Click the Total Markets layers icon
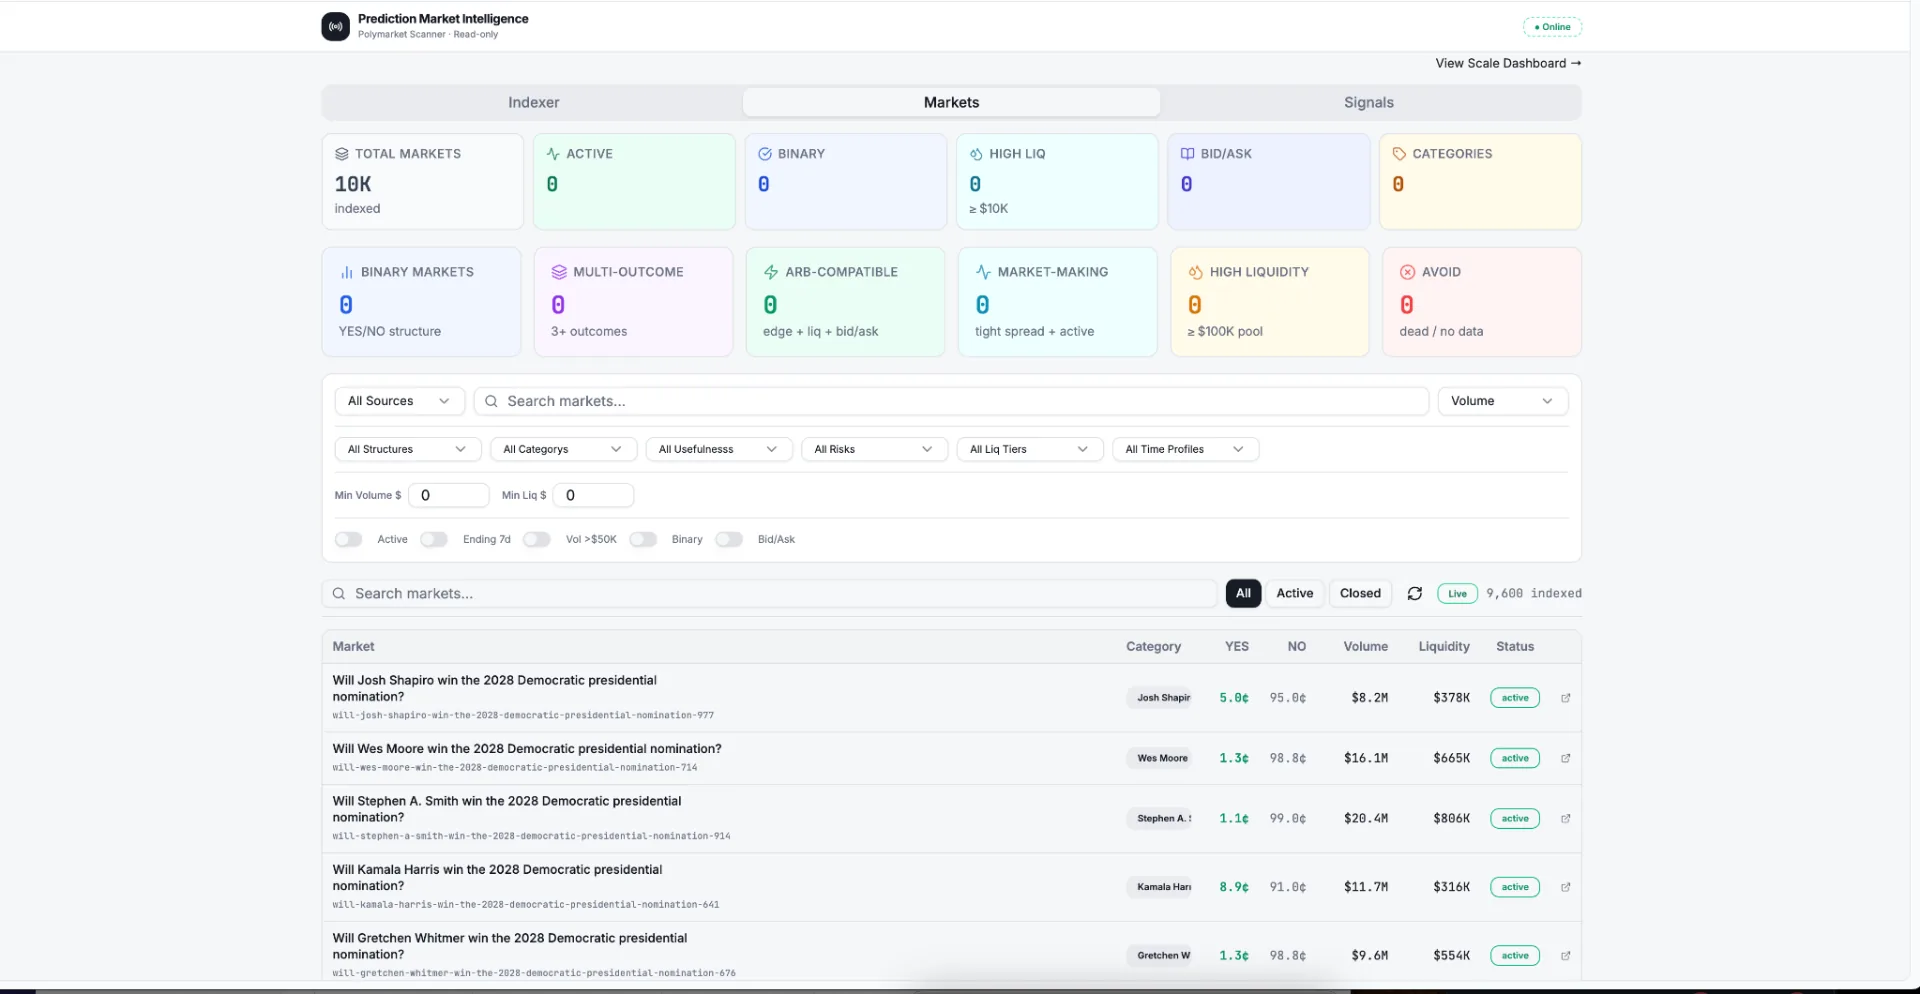Image resolution: width=1920 pixels, height=994 pixels. [x=342, y=154]
